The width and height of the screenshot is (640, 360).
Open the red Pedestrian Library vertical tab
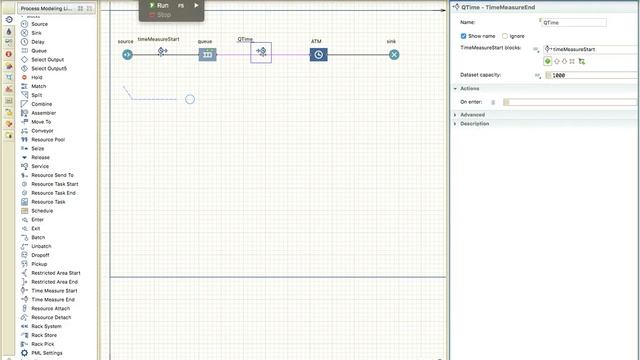(9, 54)
